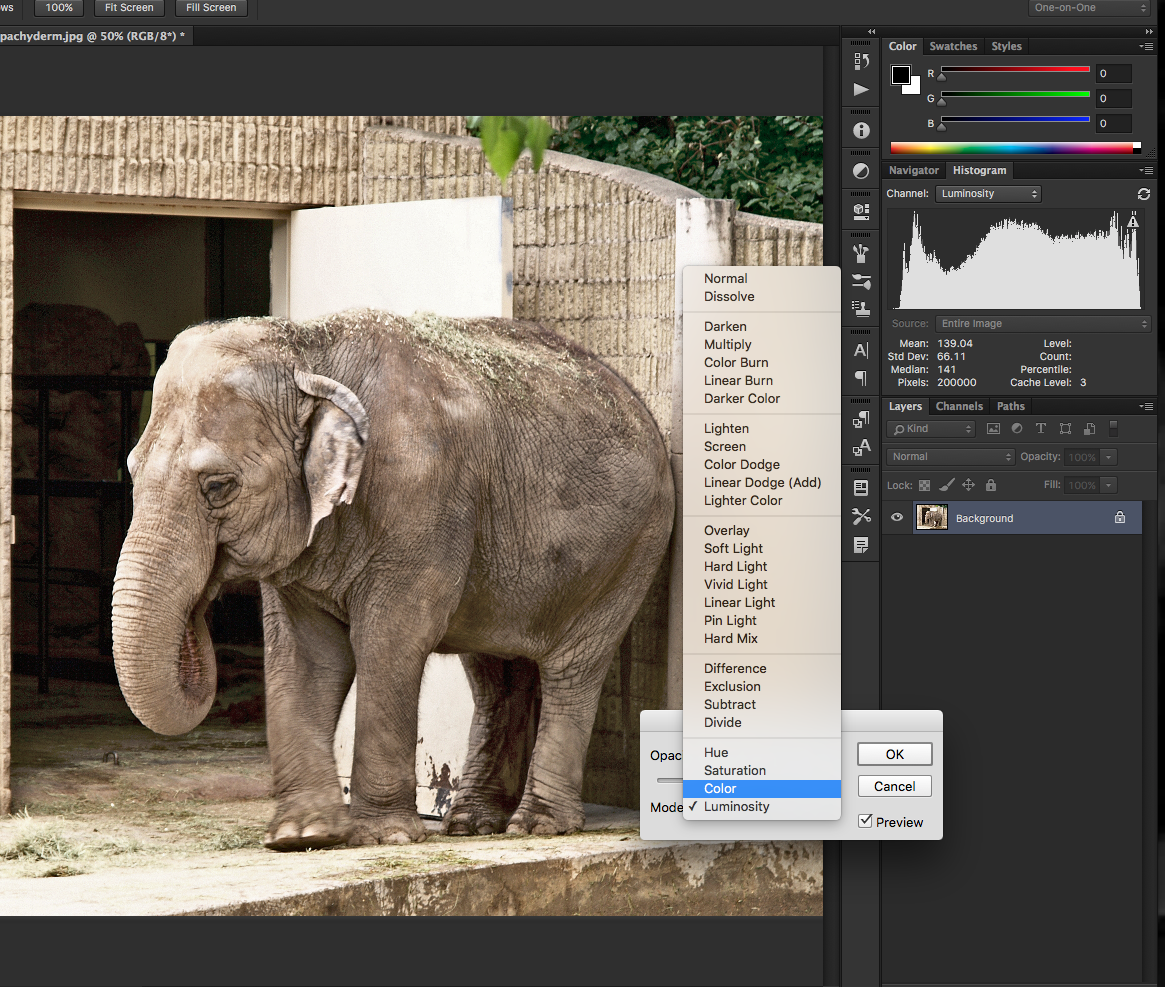Click the Background layer thumbnail
Image resolution: width=1165 pixels, height=987 pixels.
coord(932,518)
